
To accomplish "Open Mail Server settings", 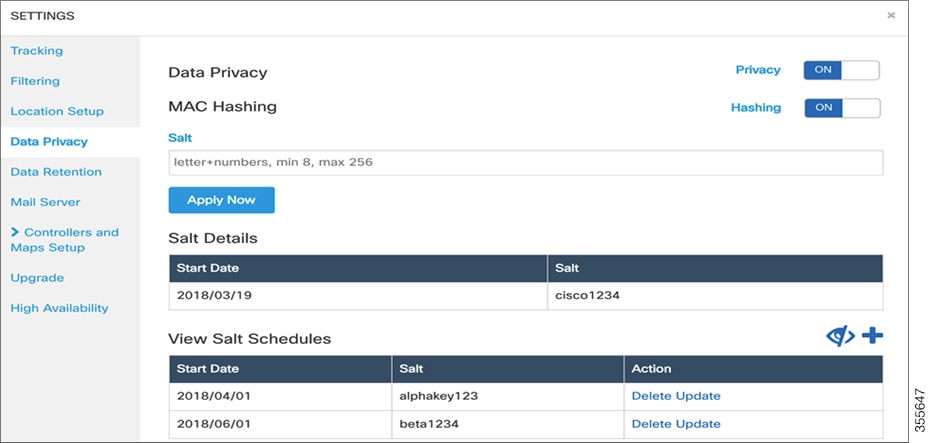I will tap(45, 202).
